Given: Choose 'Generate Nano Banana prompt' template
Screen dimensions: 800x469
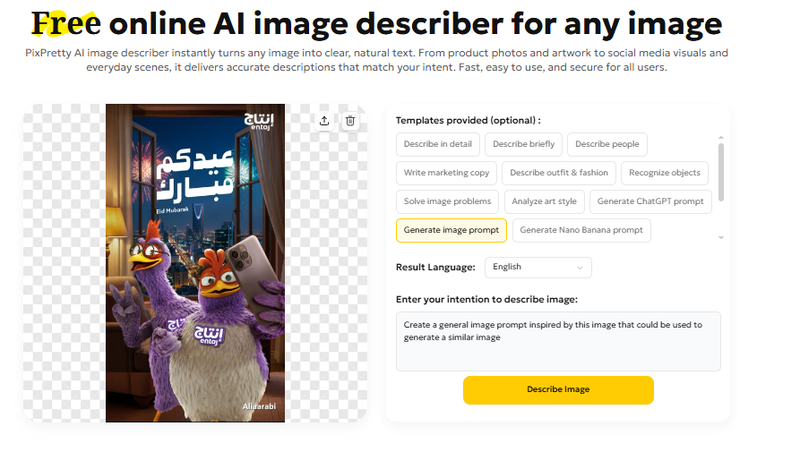Looking at the screenshot, I should (x=581, y=230).
